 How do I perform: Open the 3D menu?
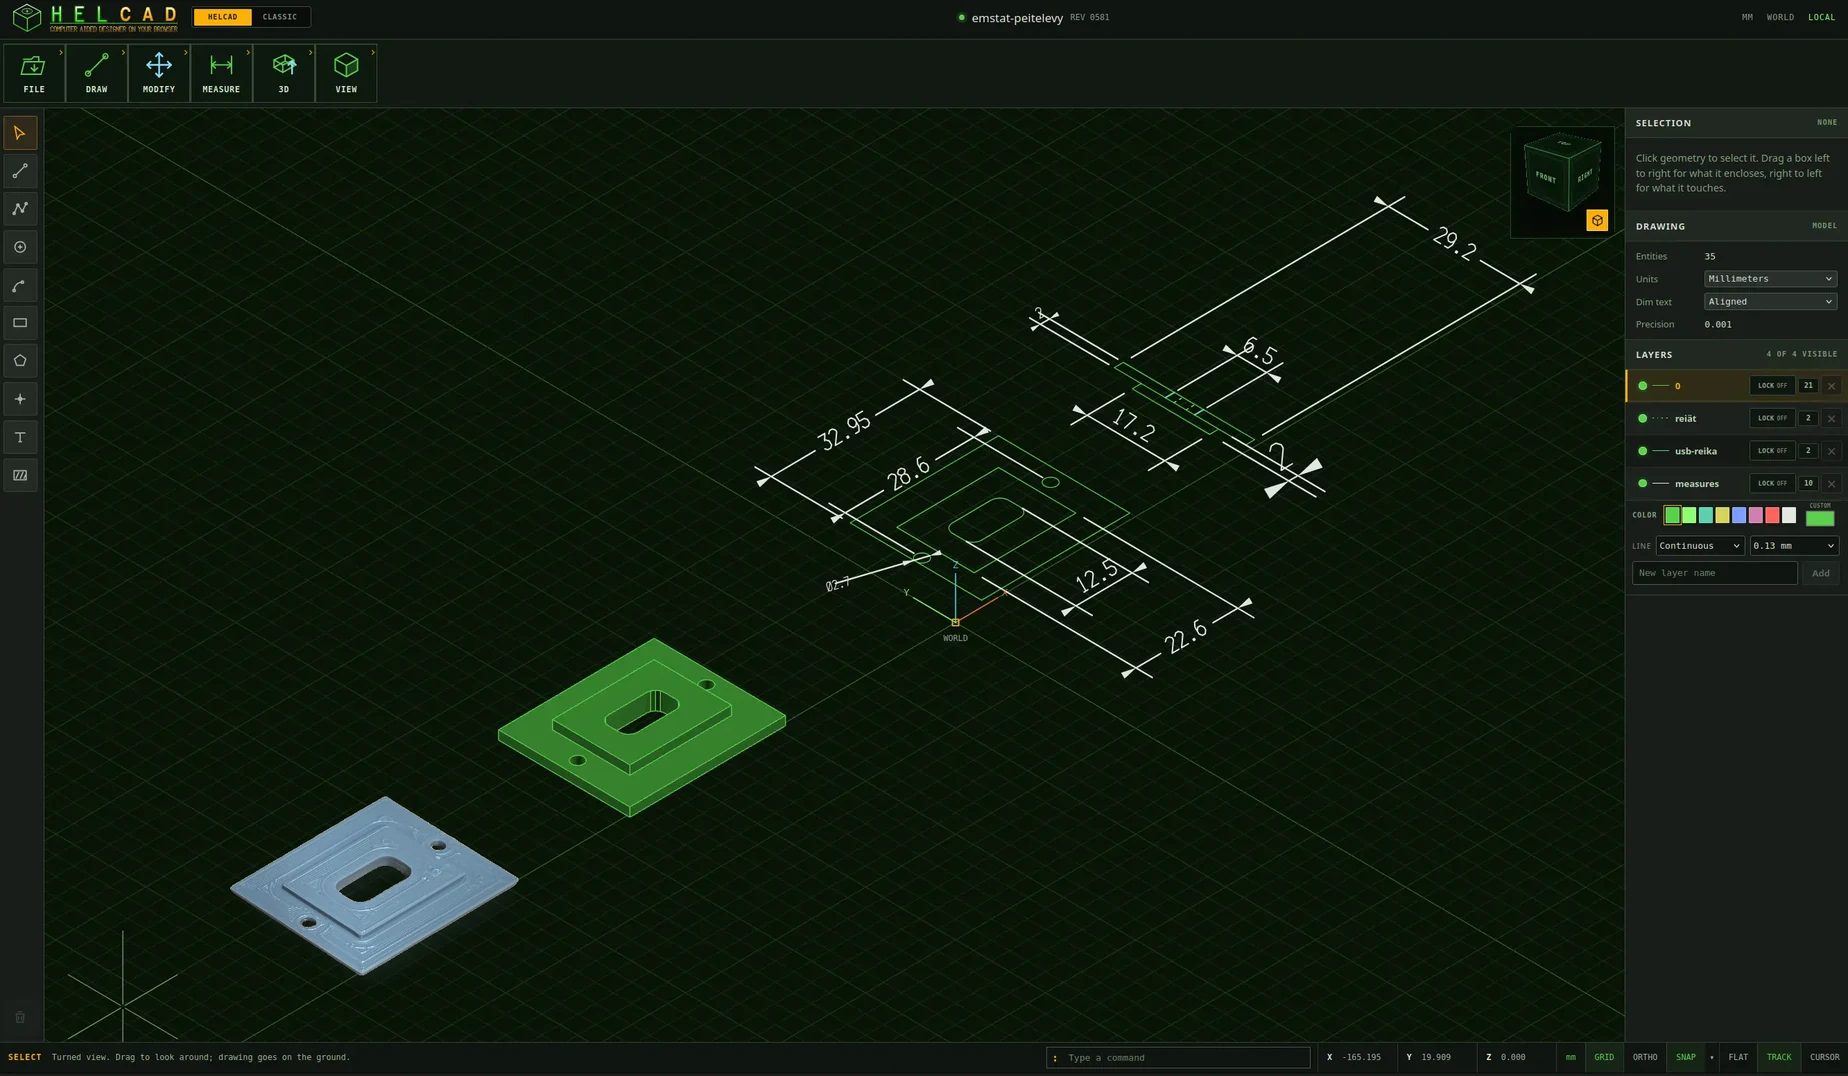click(284, 73)
